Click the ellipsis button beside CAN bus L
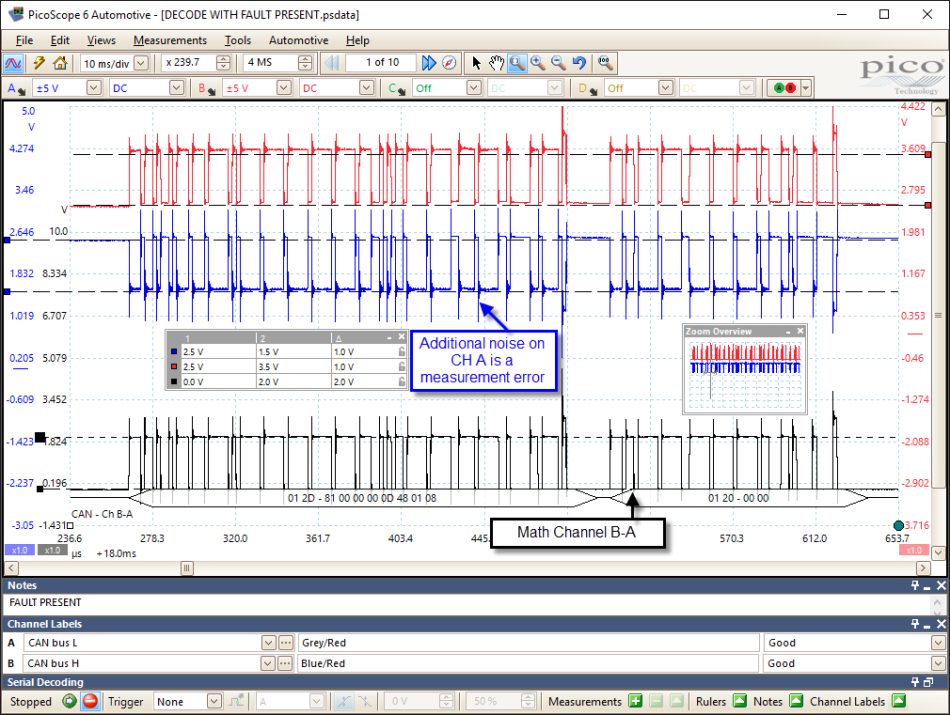Screen dimensions: 950x715 coord(285,643)
